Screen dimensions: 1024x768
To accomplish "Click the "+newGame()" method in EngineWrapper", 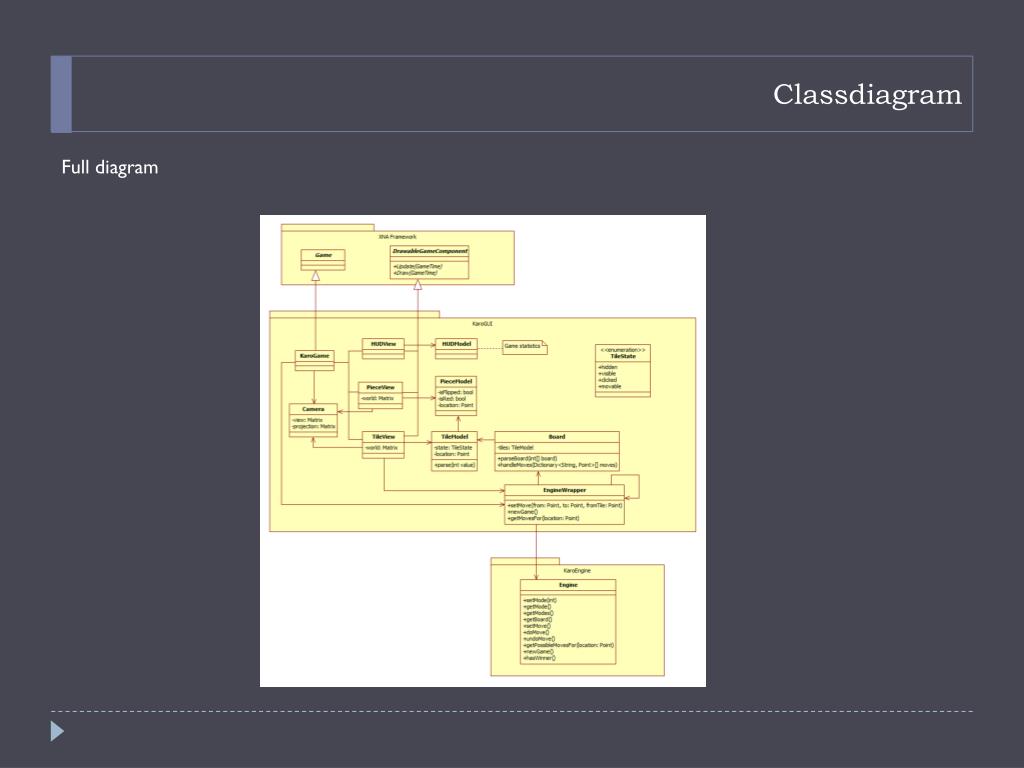I will pyautogui.click(x=522, y=512).
